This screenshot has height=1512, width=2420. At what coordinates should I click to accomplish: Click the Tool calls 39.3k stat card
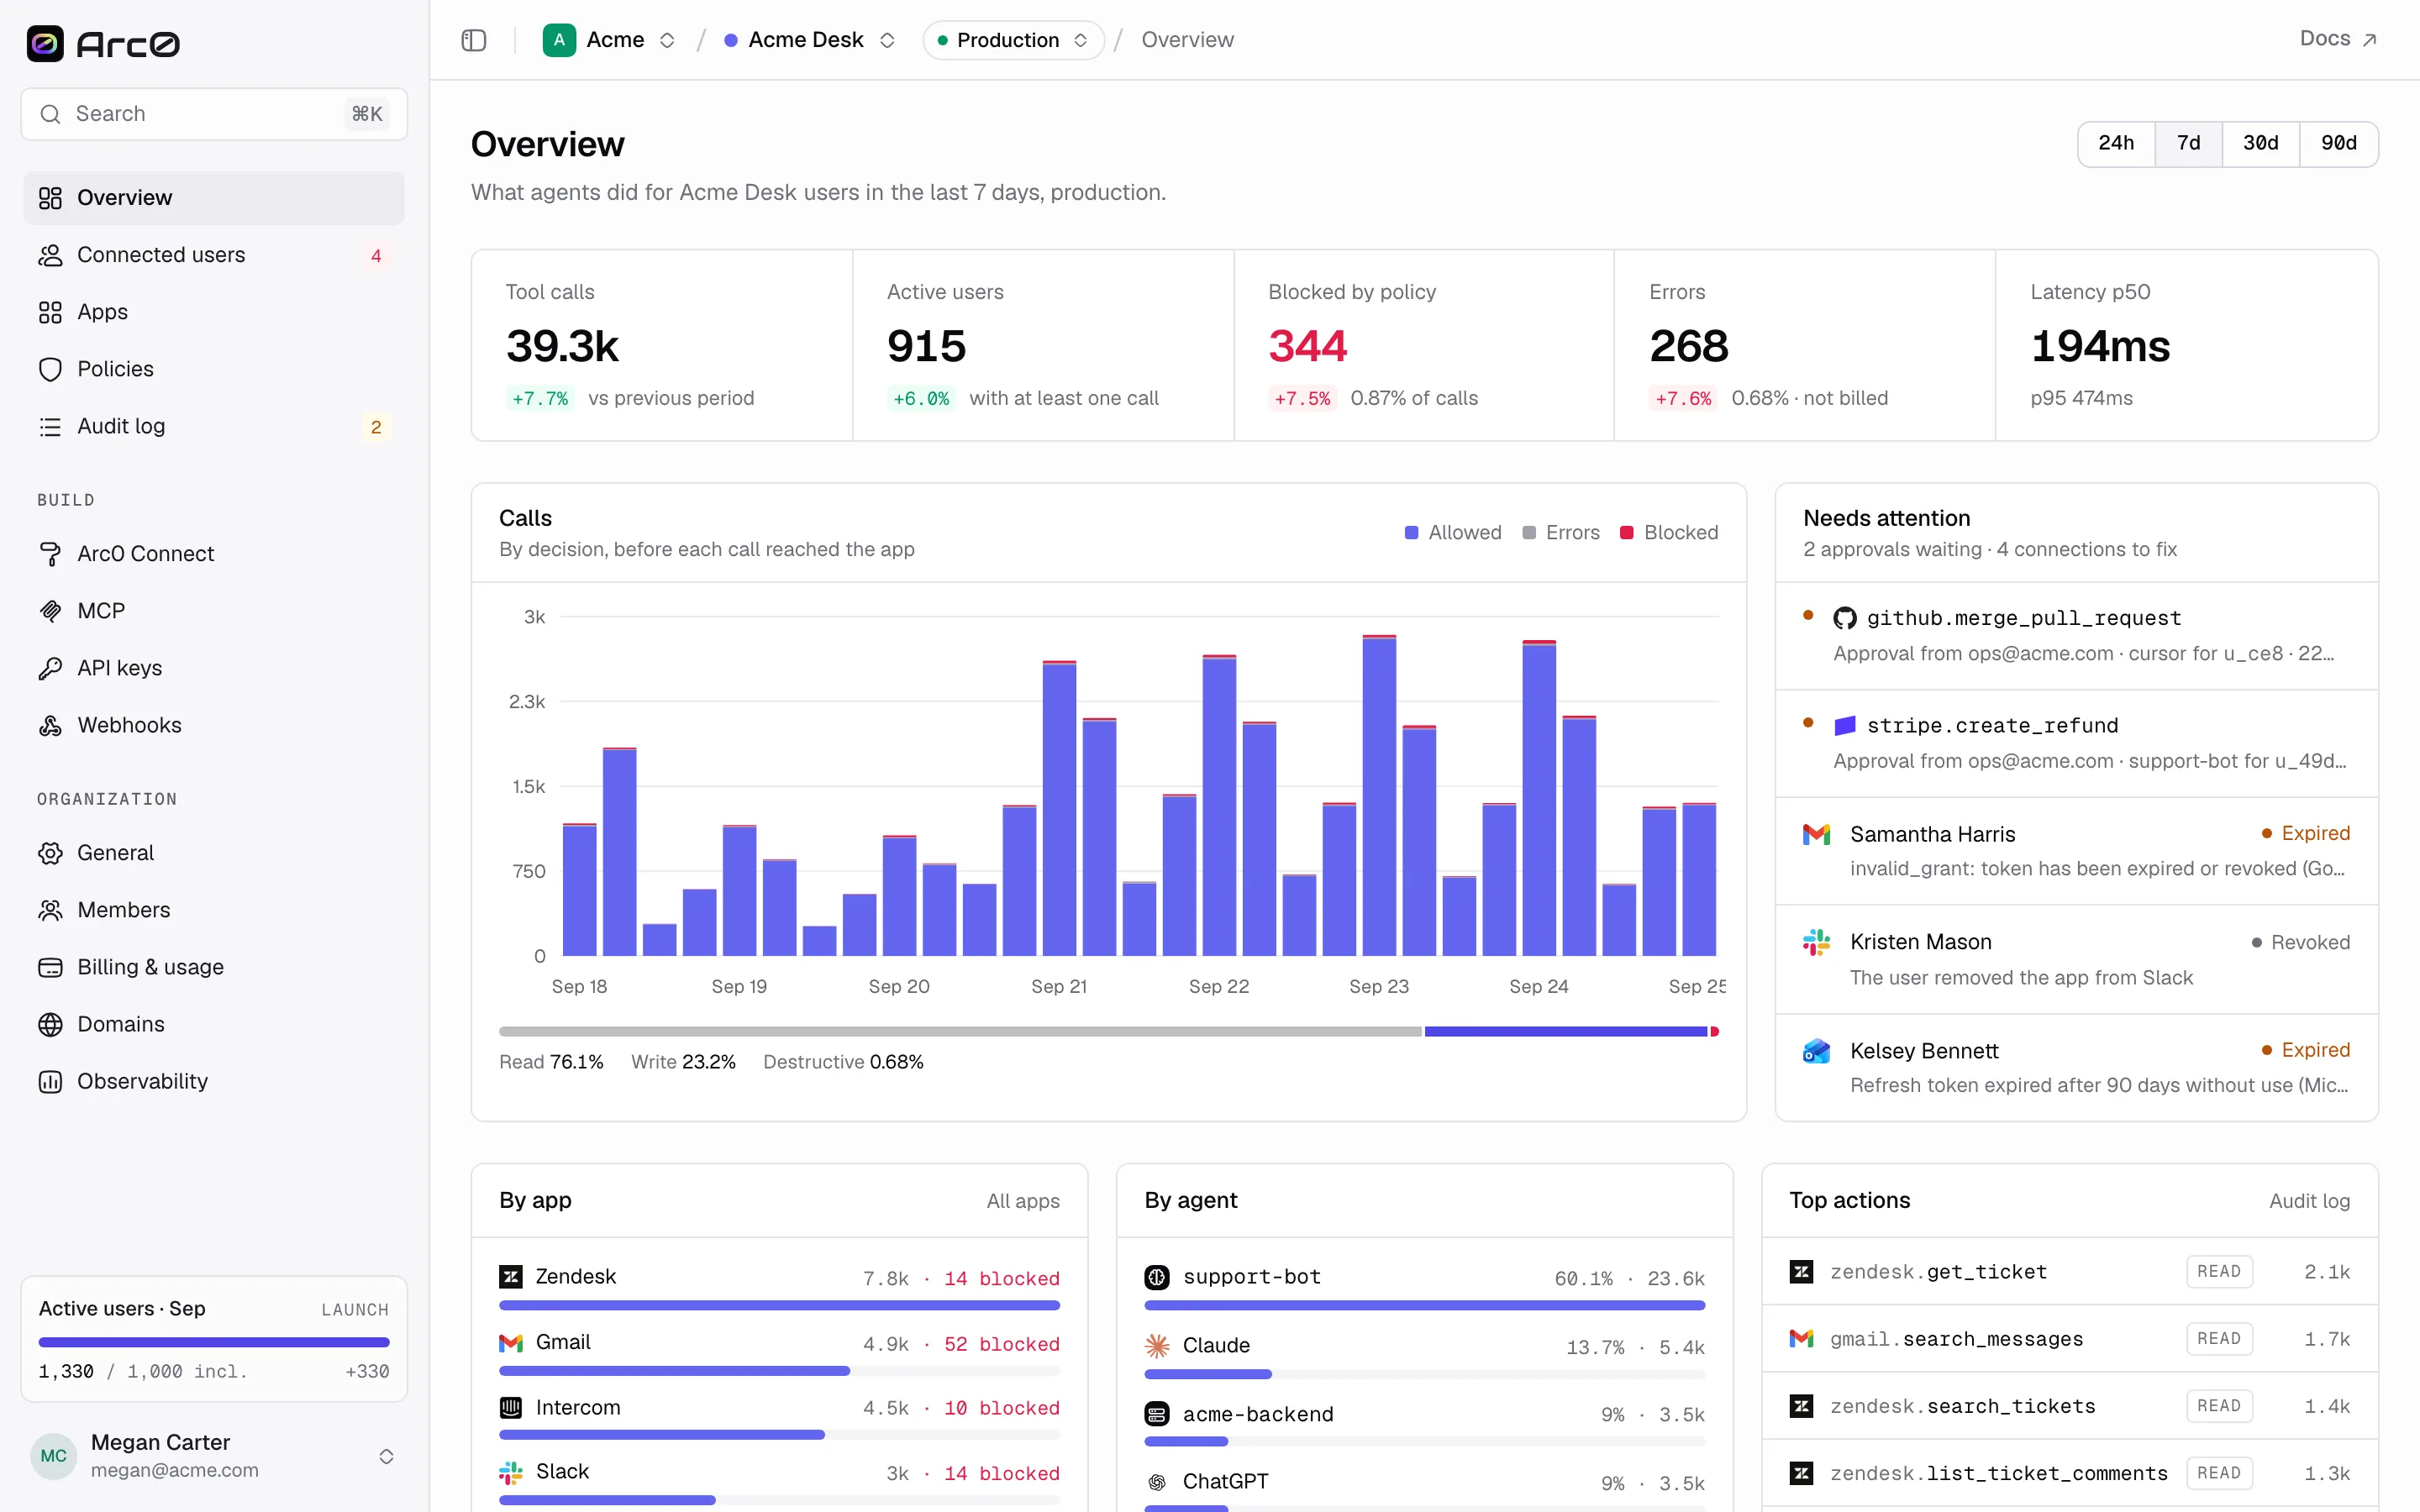pyautogui.click(x=662, y=345)
